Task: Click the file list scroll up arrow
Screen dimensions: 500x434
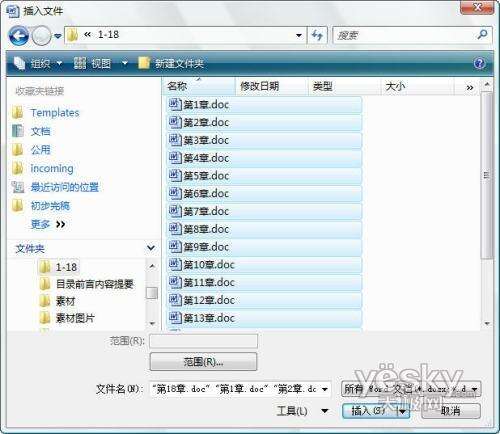Action: (x=487, y=85)
